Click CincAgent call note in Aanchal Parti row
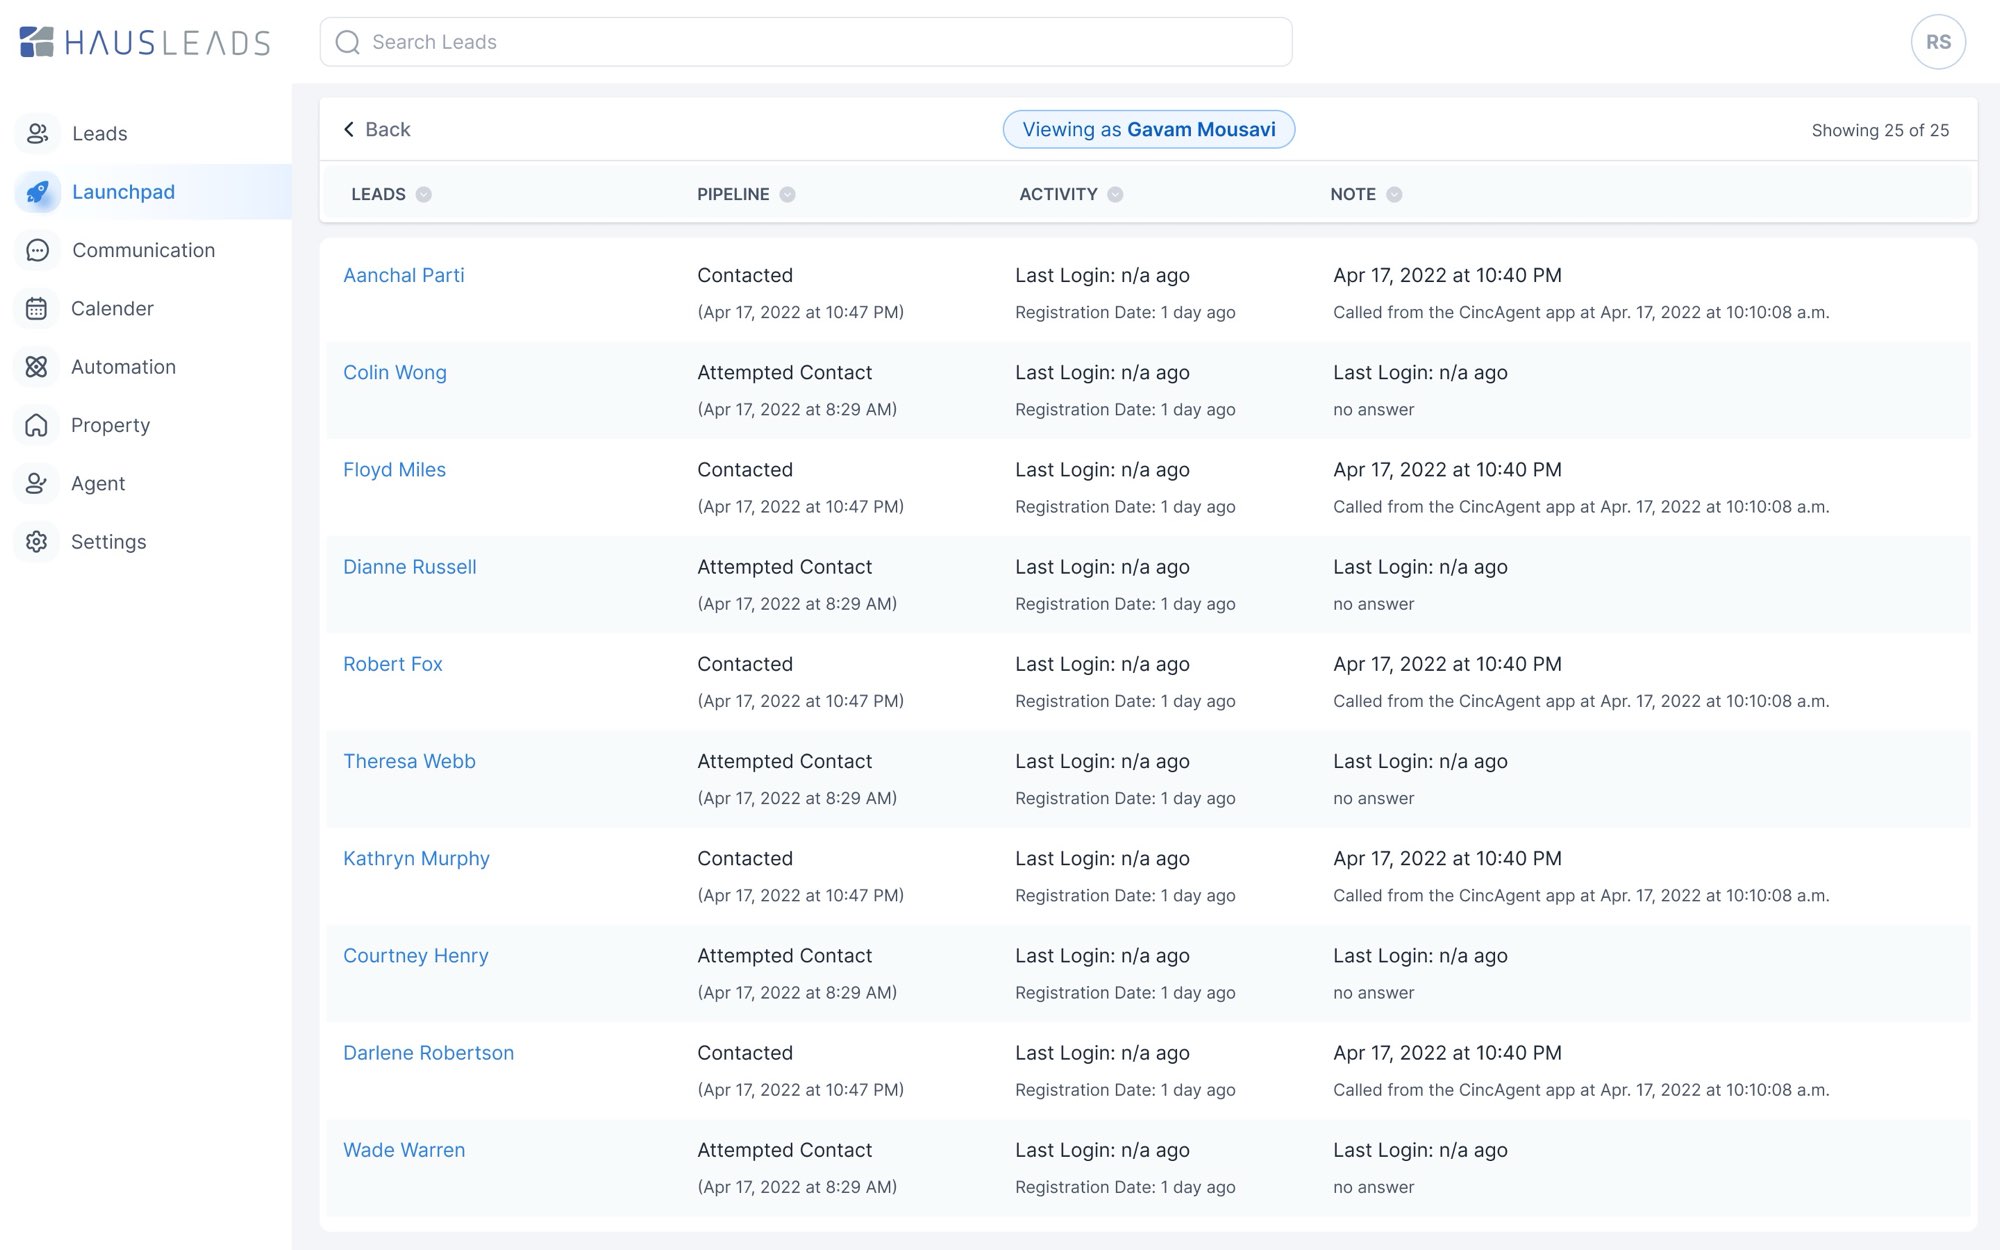The height and width of the screenshot is (1250, 2000). tap(1581, 312)
